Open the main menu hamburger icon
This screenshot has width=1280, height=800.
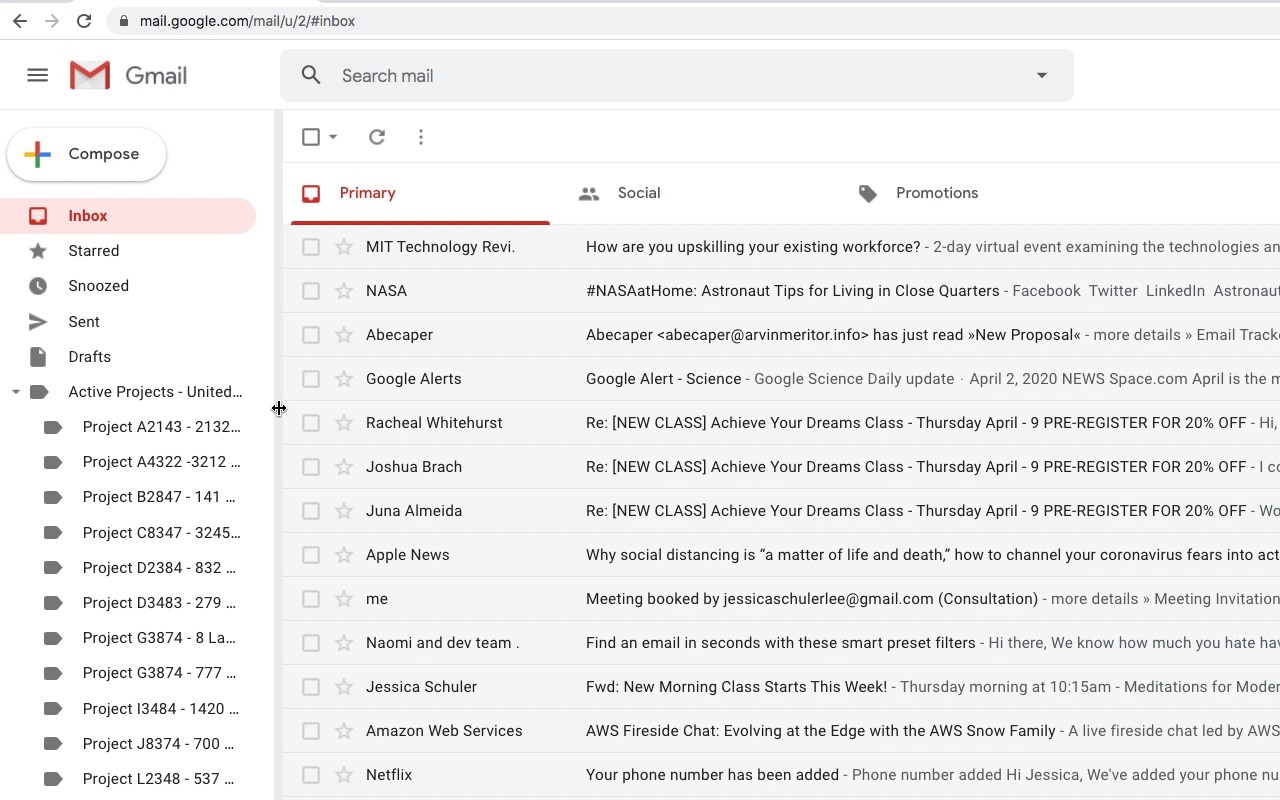coord(37,75)
